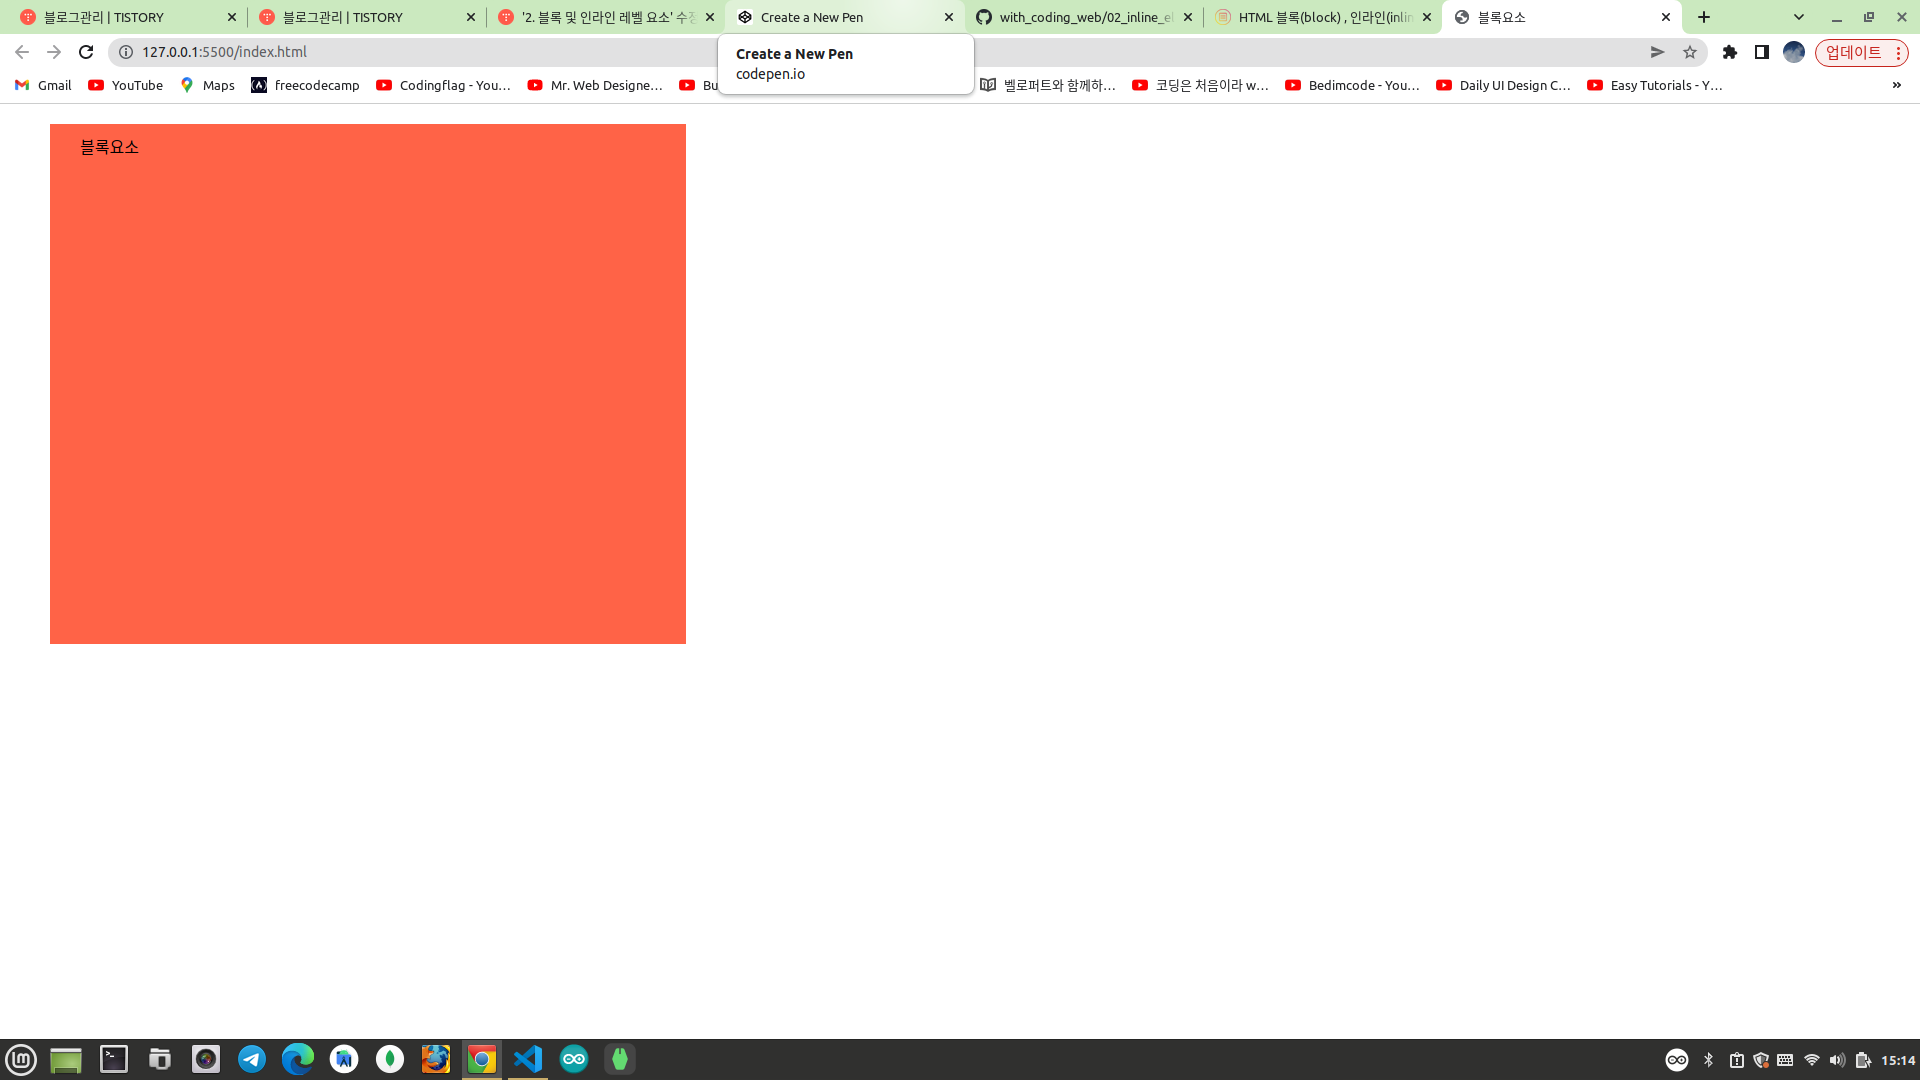Launch Visual Studio Code from taskbar
The height and width of the screenshot is (1080, 1920).
pyautogui.click(x=528, y=1059)
